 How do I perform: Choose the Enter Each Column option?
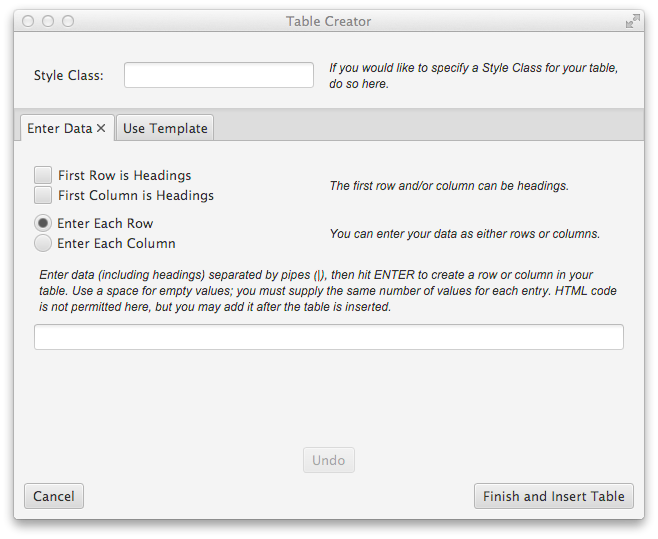(x=43, y=243)
